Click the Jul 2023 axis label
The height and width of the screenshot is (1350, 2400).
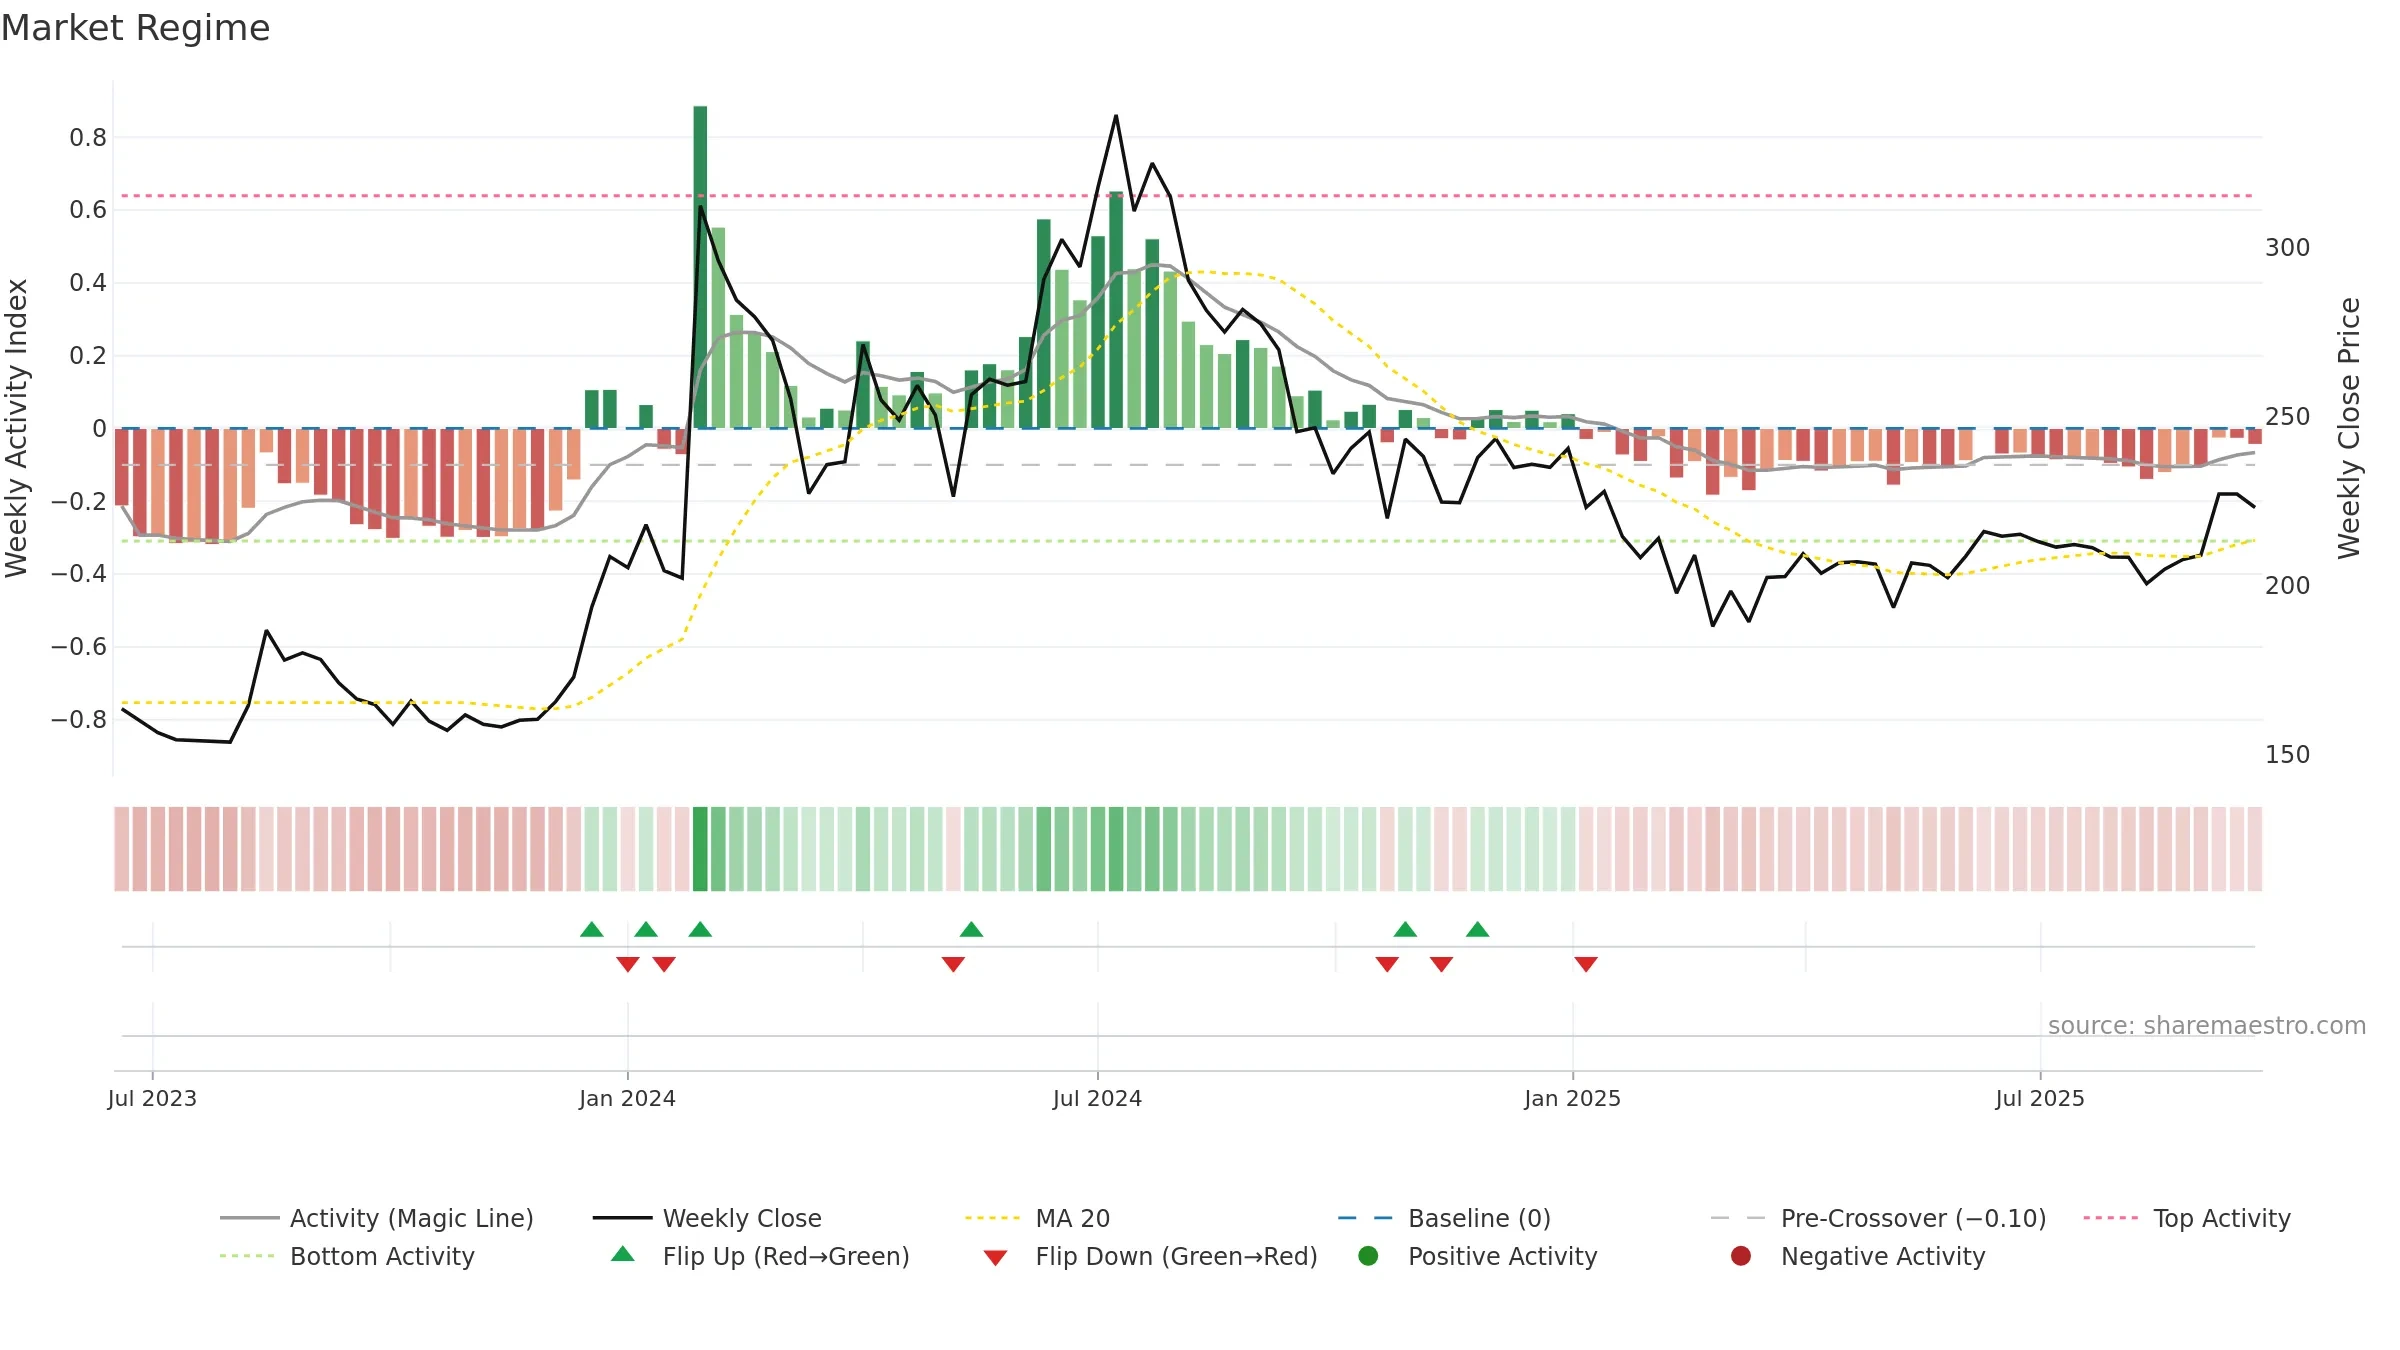[x=152, y=1098]
